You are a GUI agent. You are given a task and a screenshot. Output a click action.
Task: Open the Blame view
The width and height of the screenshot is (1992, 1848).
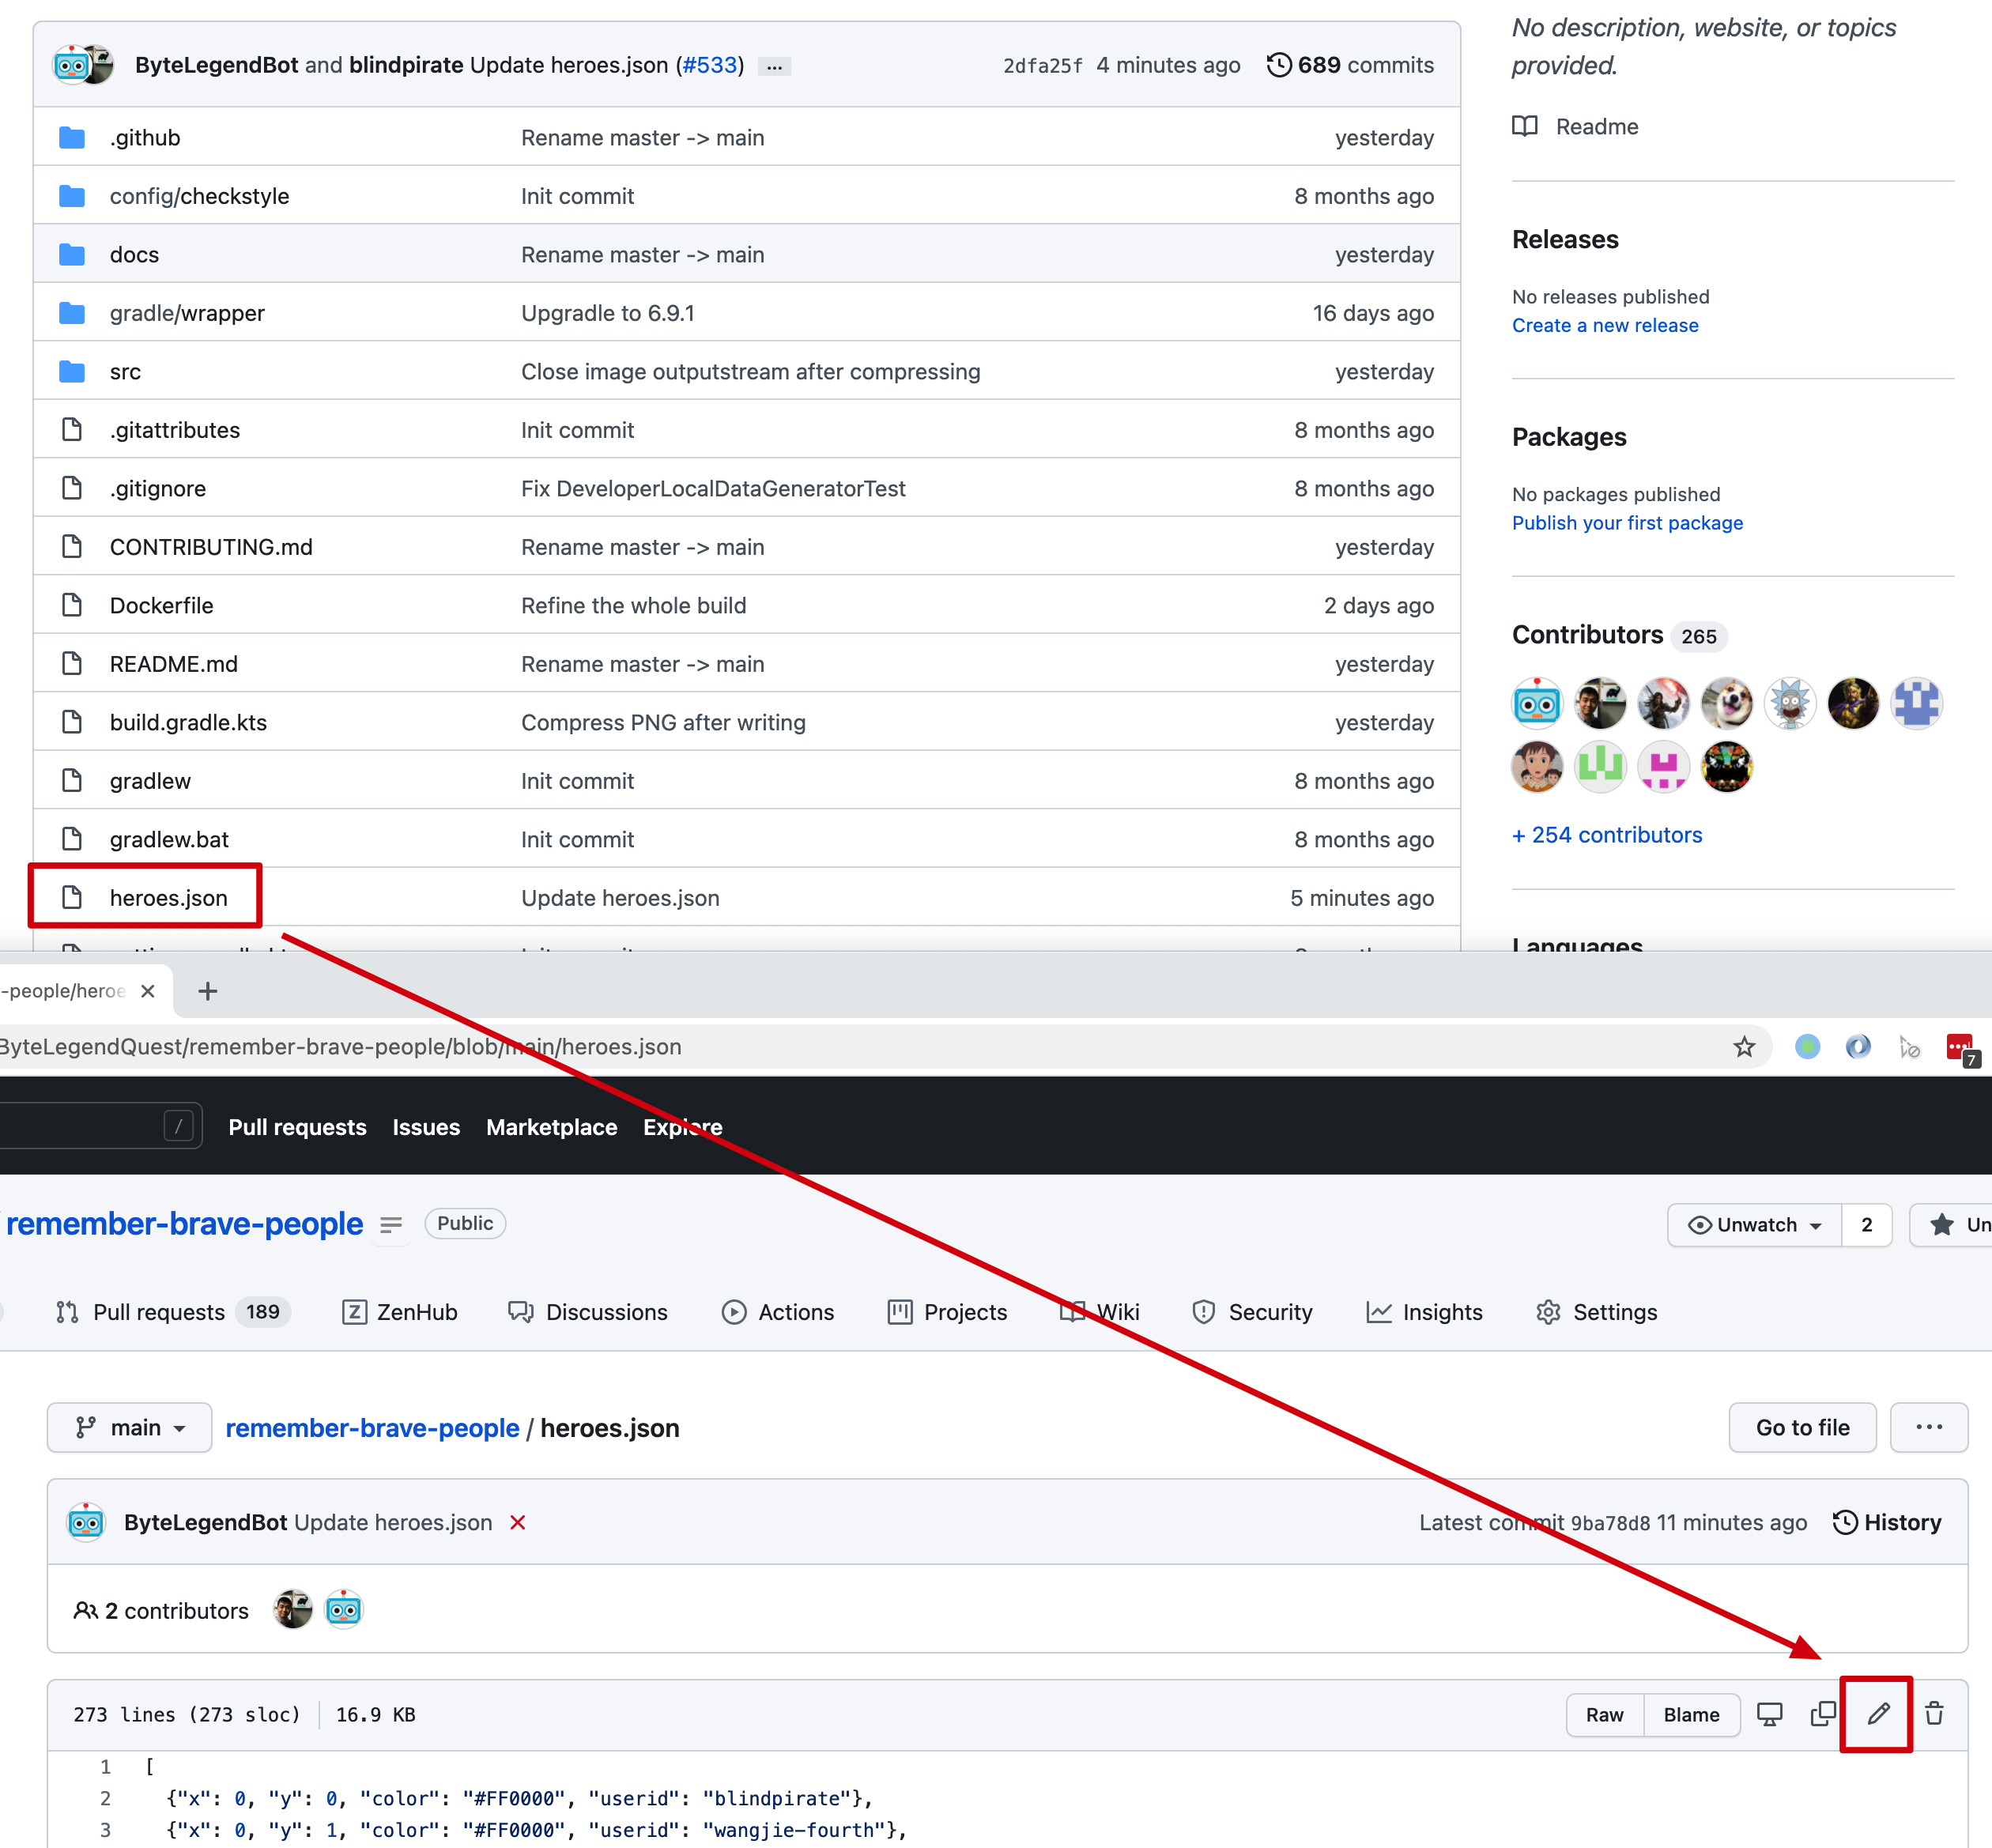1691,1715
